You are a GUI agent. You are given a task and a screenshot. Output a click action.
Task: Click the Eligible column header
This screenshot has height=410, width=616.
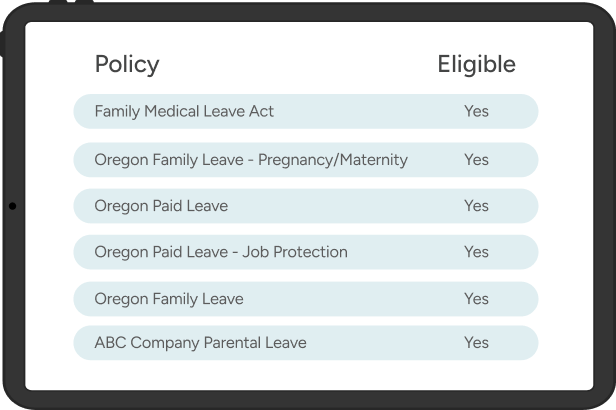tap(476, 65)
